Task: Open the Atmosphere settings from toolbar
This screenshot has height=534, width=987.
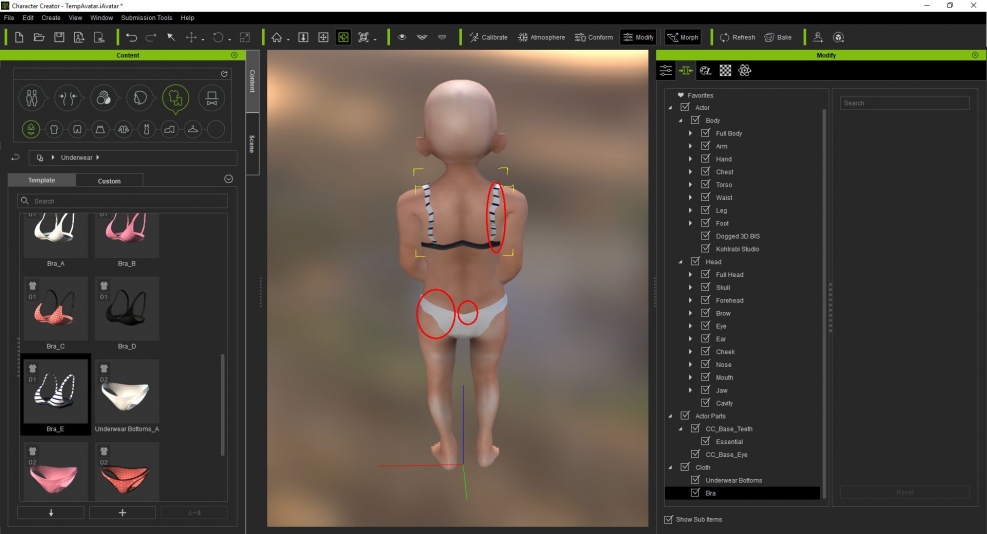Action: (541, 37)
